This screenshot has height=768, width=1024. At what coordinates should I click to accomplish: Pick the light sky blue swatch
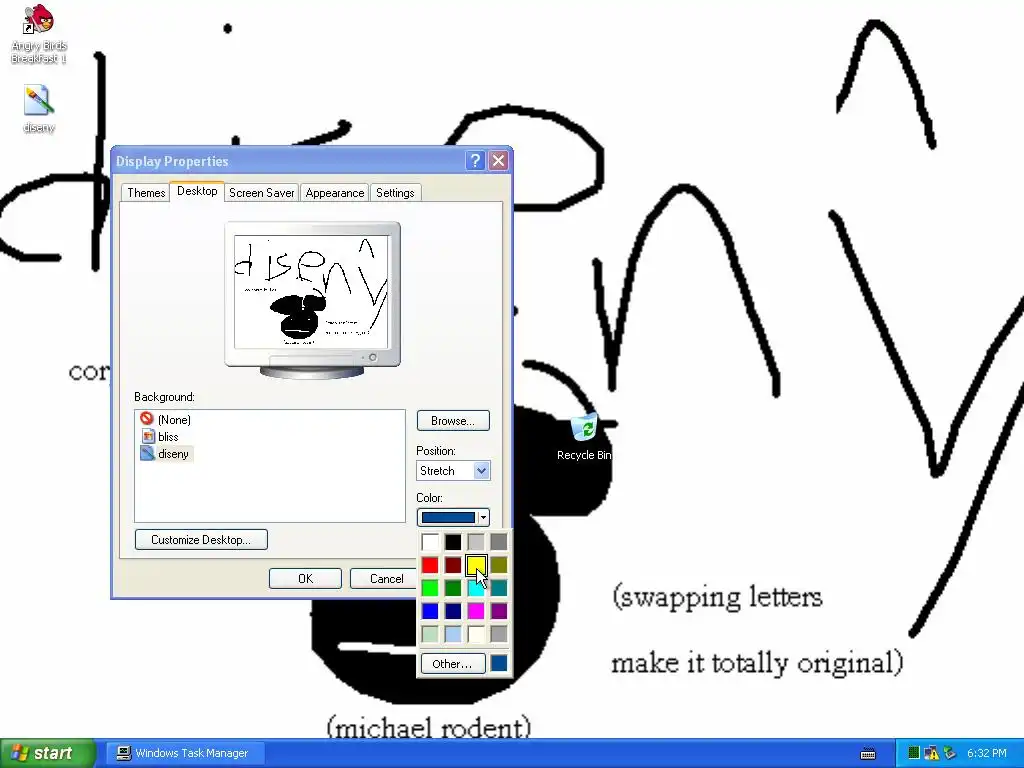pos(453,633)
